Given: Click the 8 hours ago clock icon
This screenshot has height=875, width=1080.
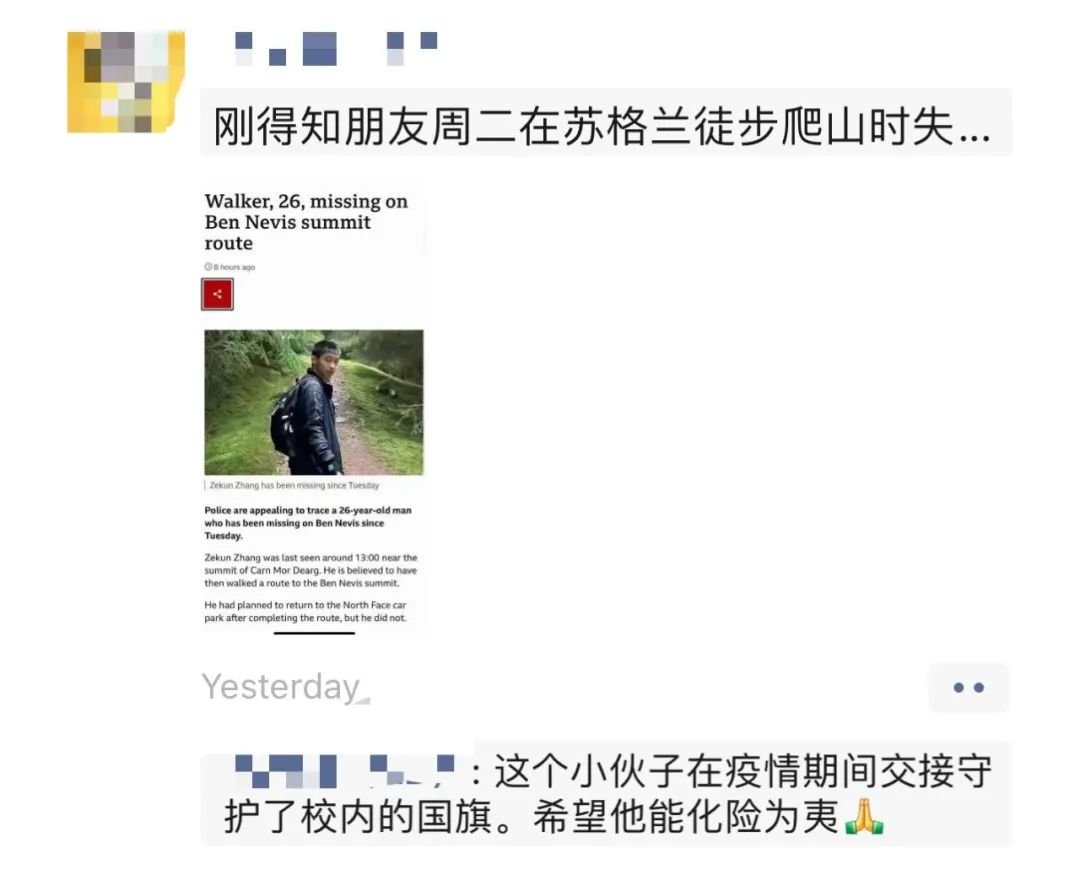Looking at the screenshot, I should [208, 267].
